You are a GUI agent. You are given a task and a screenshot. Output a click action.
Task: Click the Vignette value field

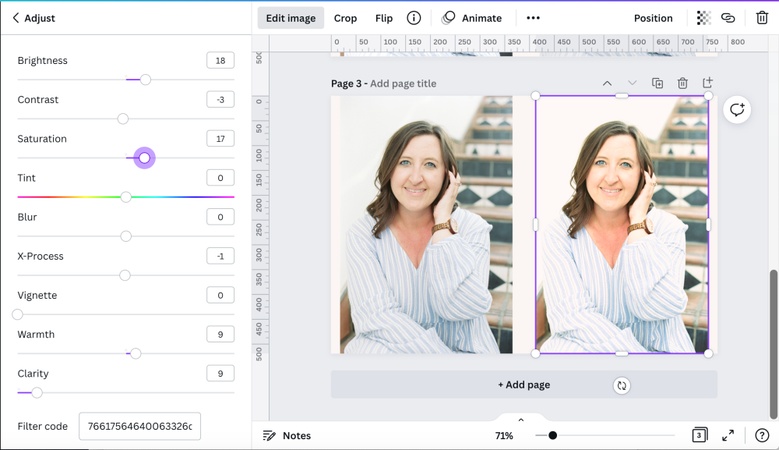pyautogui.click(x=220, y=296)
